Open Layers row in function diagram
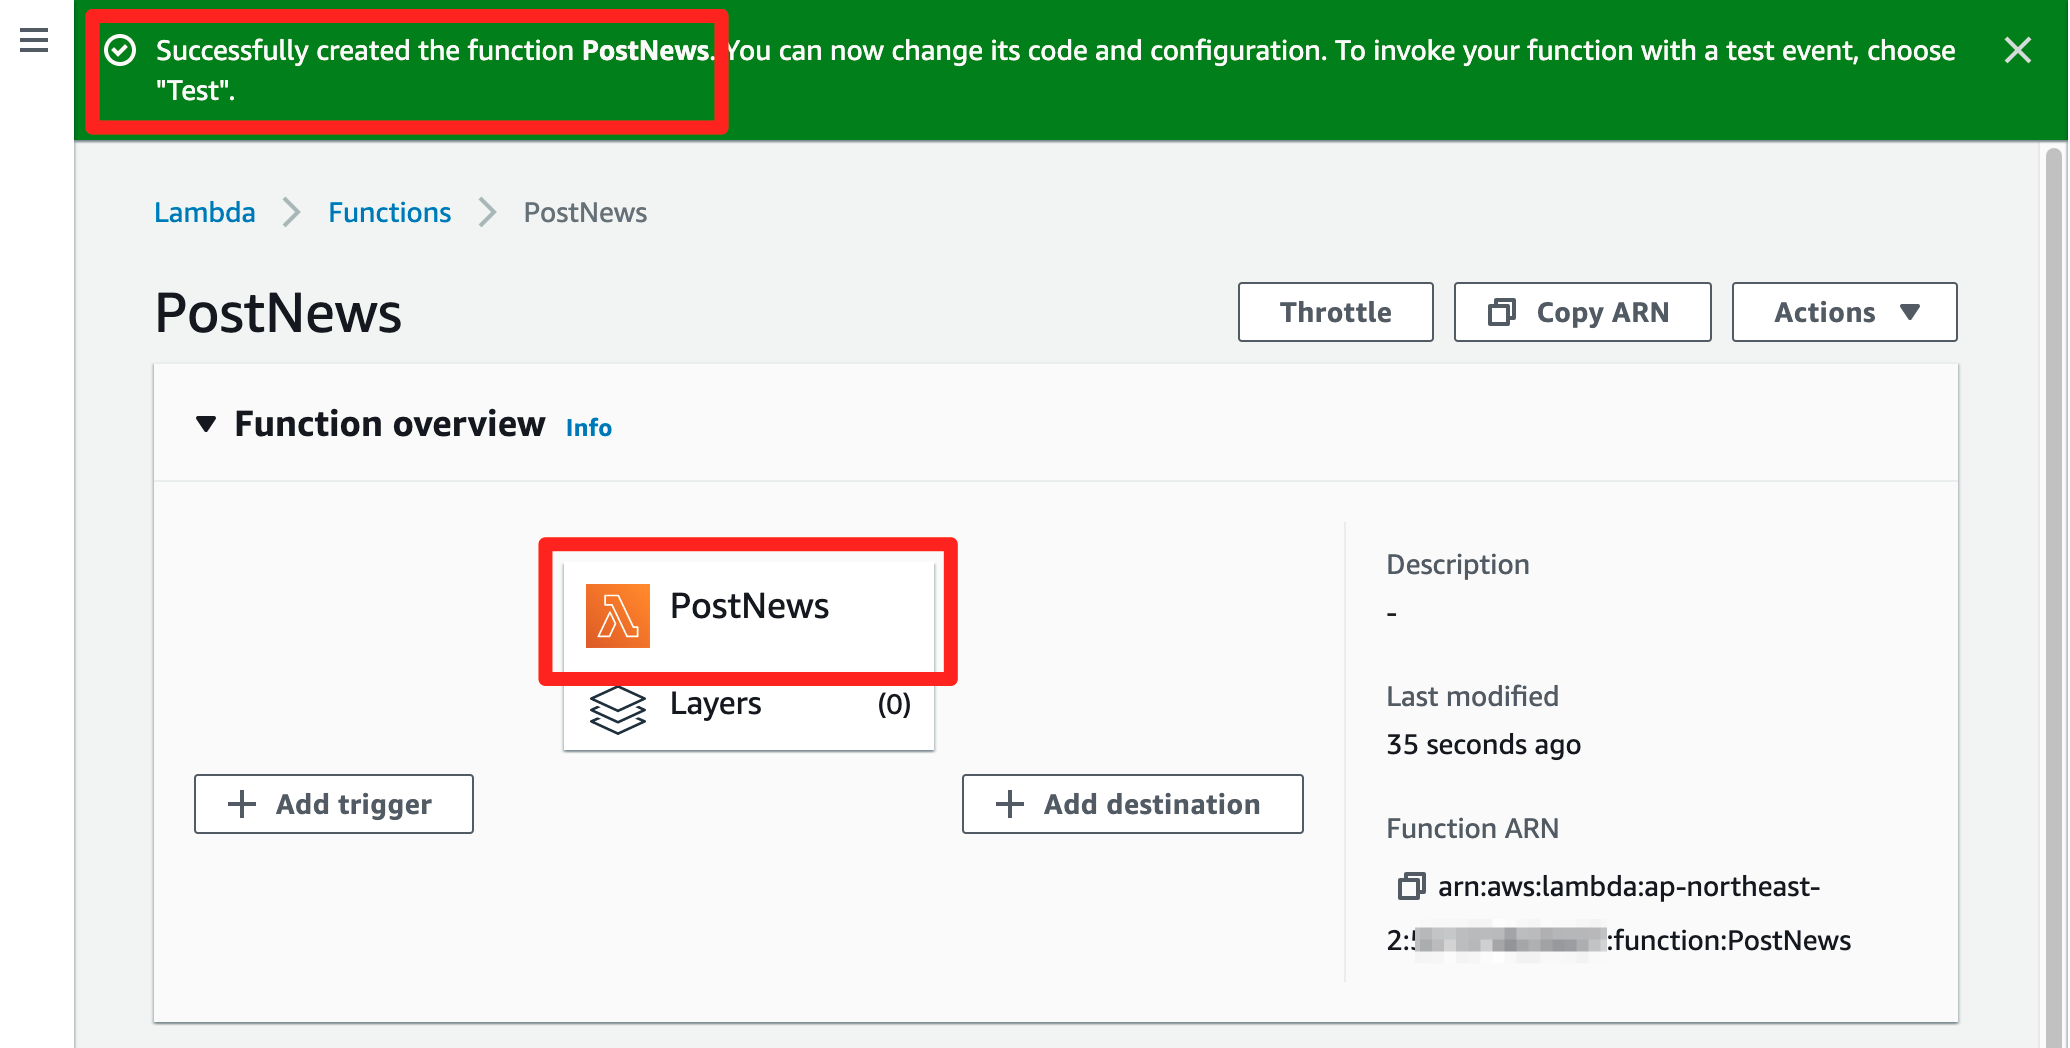 pyautogui.click(x=749, y=706)
